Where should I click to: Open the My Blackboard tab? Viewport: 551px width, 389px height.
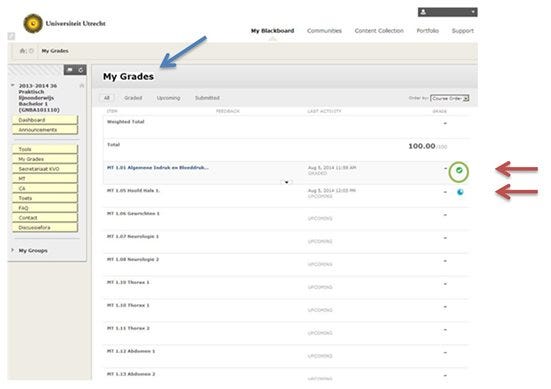(x=272, y=31)
